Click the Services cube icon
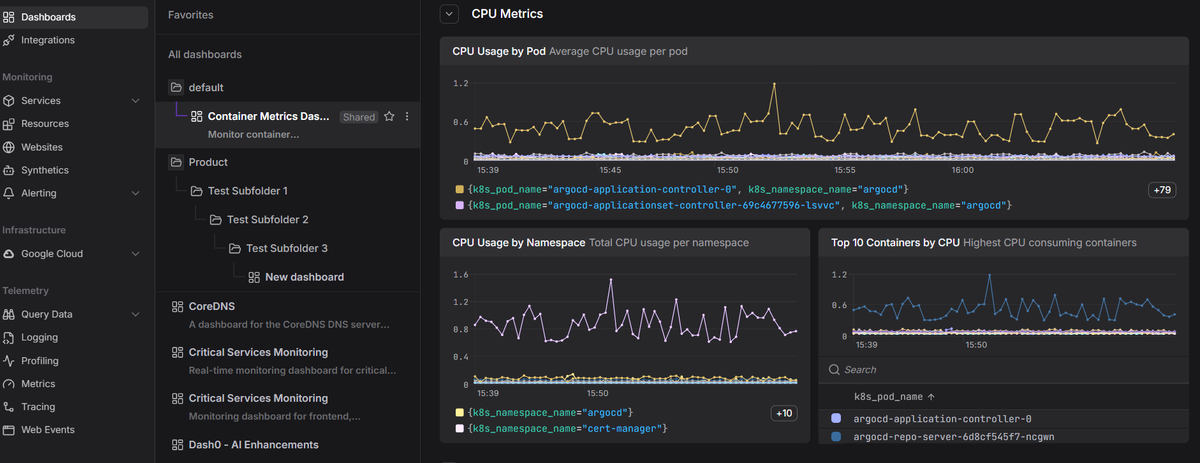The height and width of the screenshot is (463, 1200). click(9, 101)
